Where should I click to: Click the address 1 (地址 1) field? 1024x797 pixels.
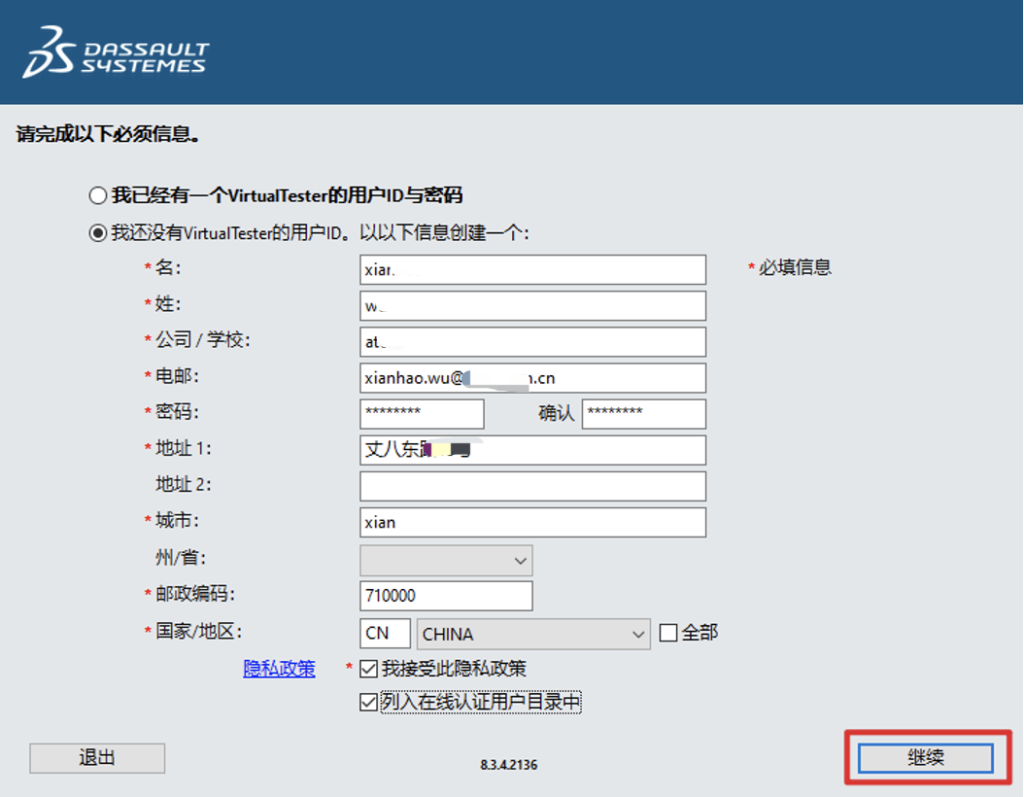coord(532,449)
